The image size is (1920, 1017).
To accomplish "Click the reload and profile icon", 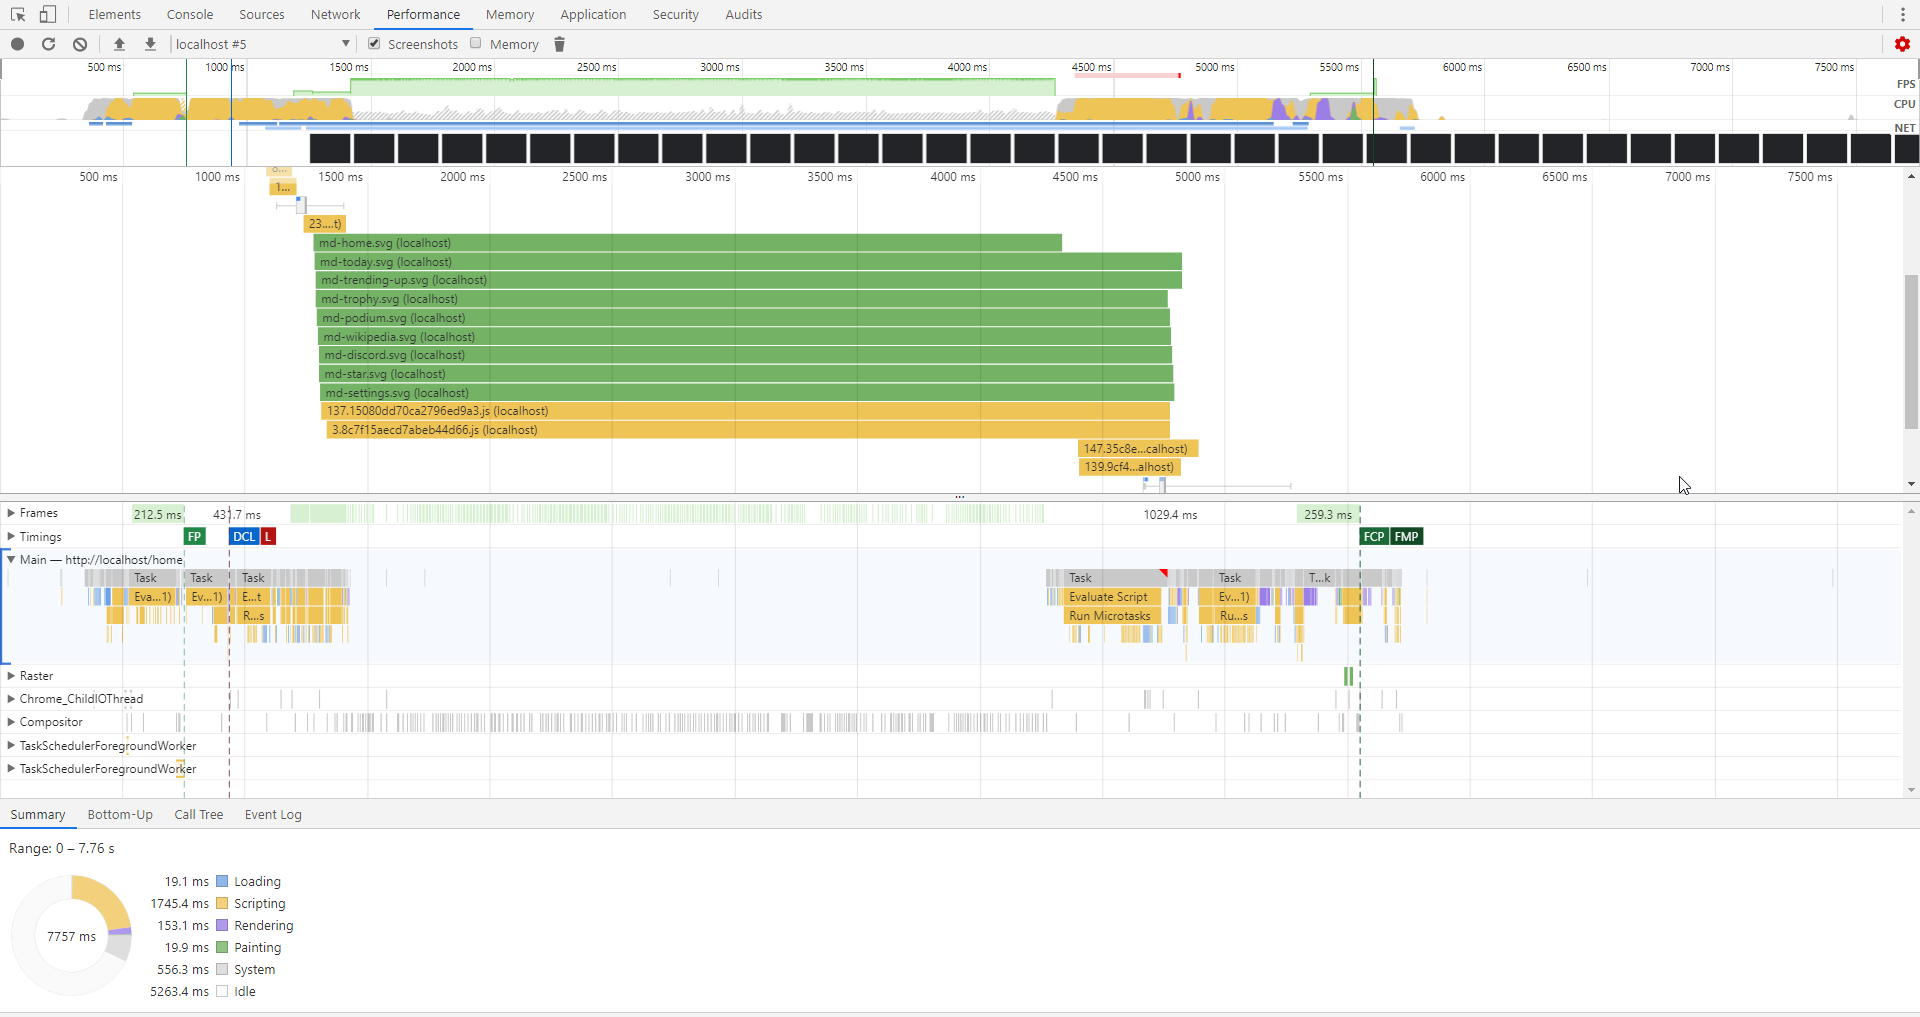I will (x=48, y=44).
